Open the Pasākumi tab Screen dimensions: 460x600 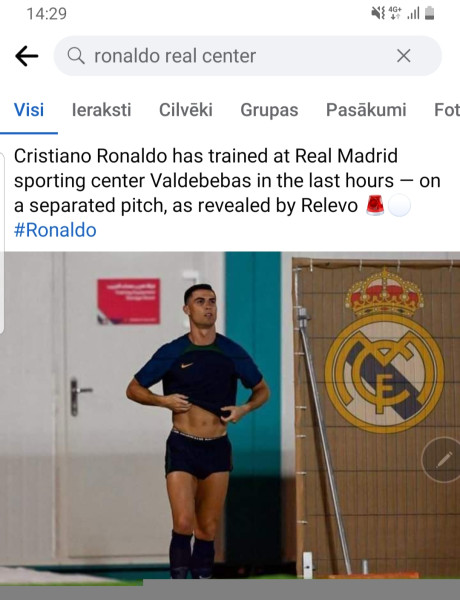pos(366,110)
